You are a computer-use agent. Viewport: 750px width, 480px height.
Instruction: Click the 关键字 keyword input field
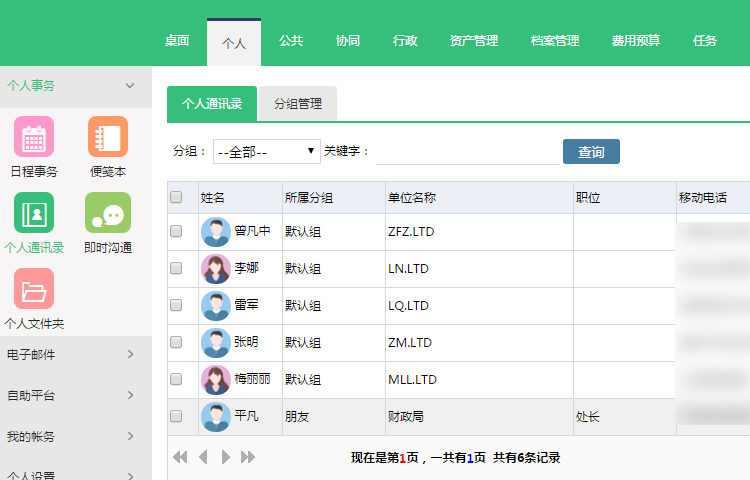tap(465, 152)
